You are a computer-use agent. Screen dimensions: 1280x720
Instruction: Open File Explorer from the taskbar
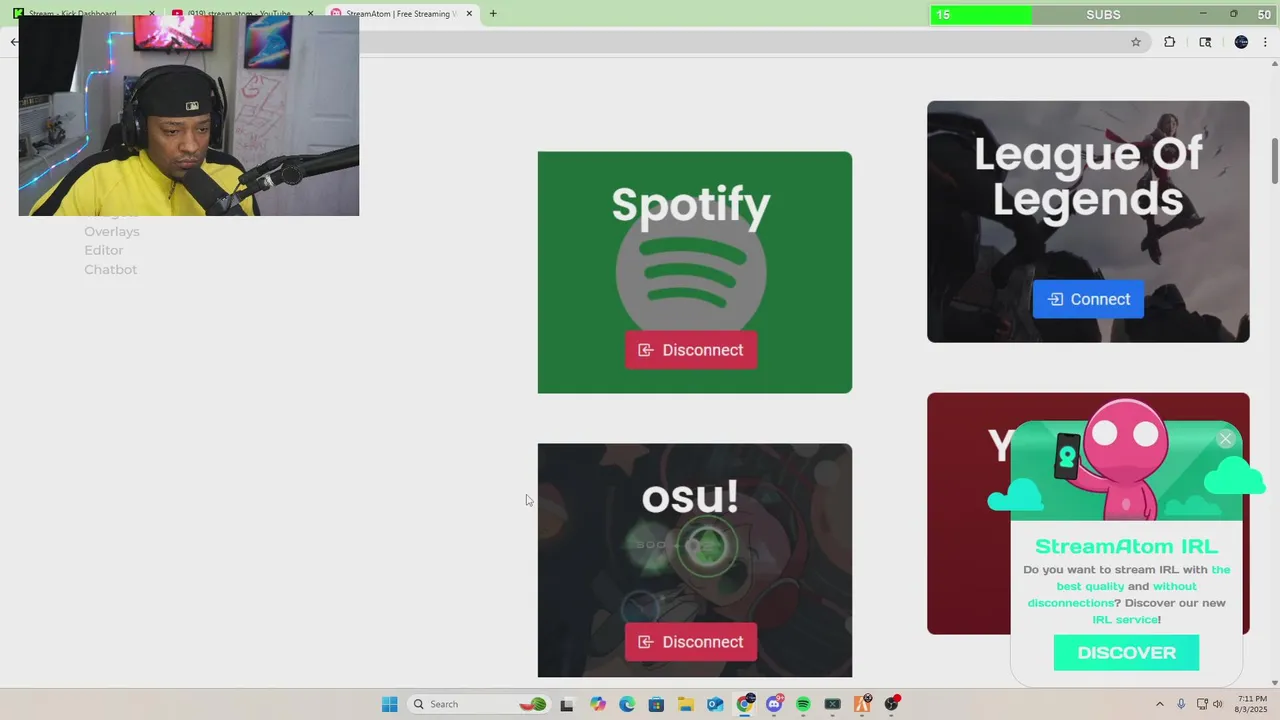coord(686,704)
